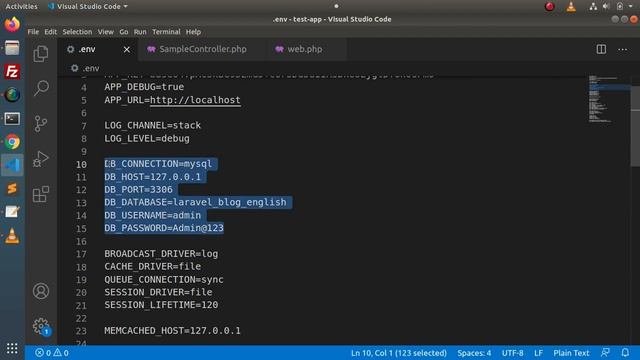Open the network status icon in top bar
The image size is (640, 360).
(593, 6)
